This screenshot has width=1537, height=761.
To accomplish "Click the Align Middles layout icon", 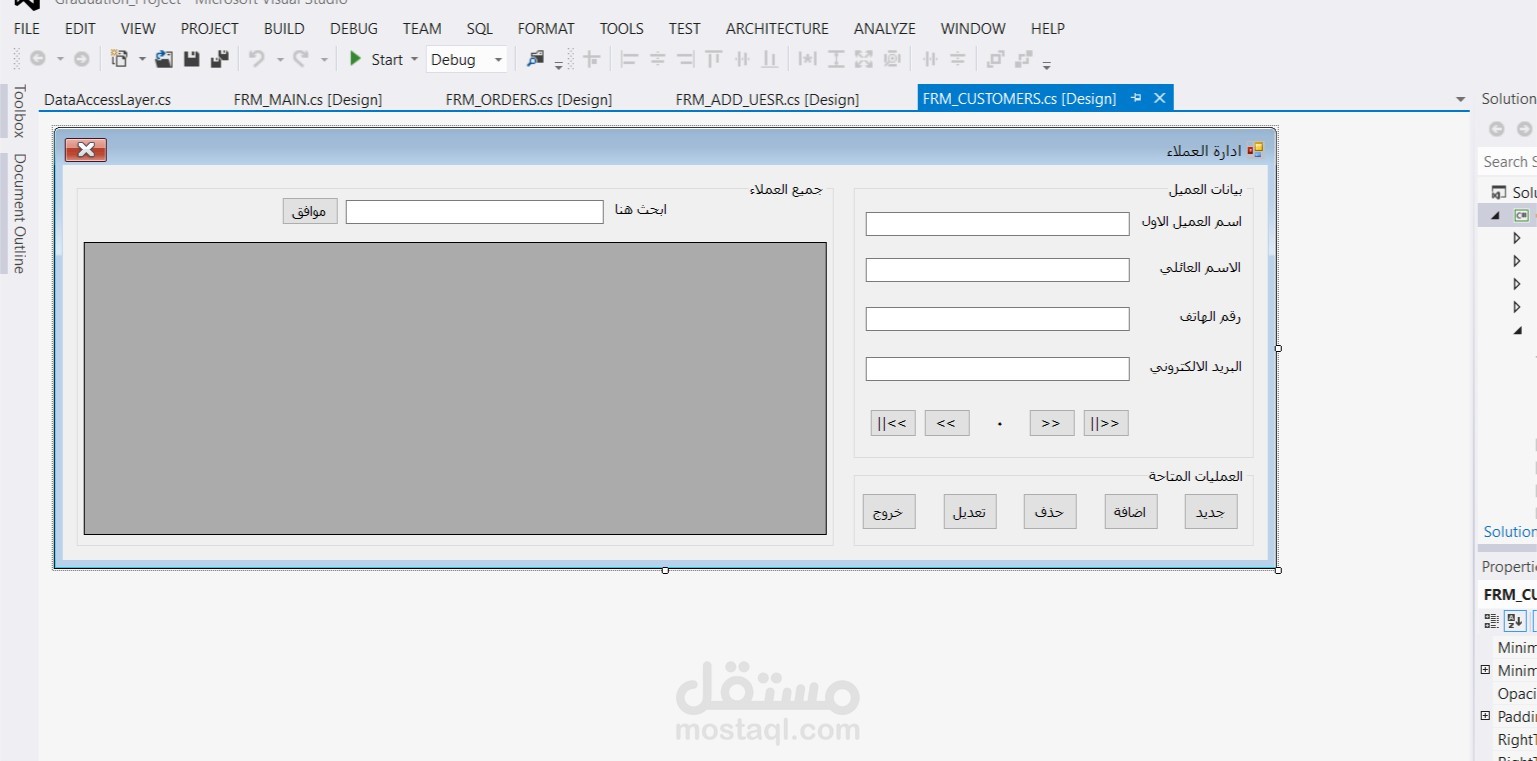I will click(x=741, y=59).
